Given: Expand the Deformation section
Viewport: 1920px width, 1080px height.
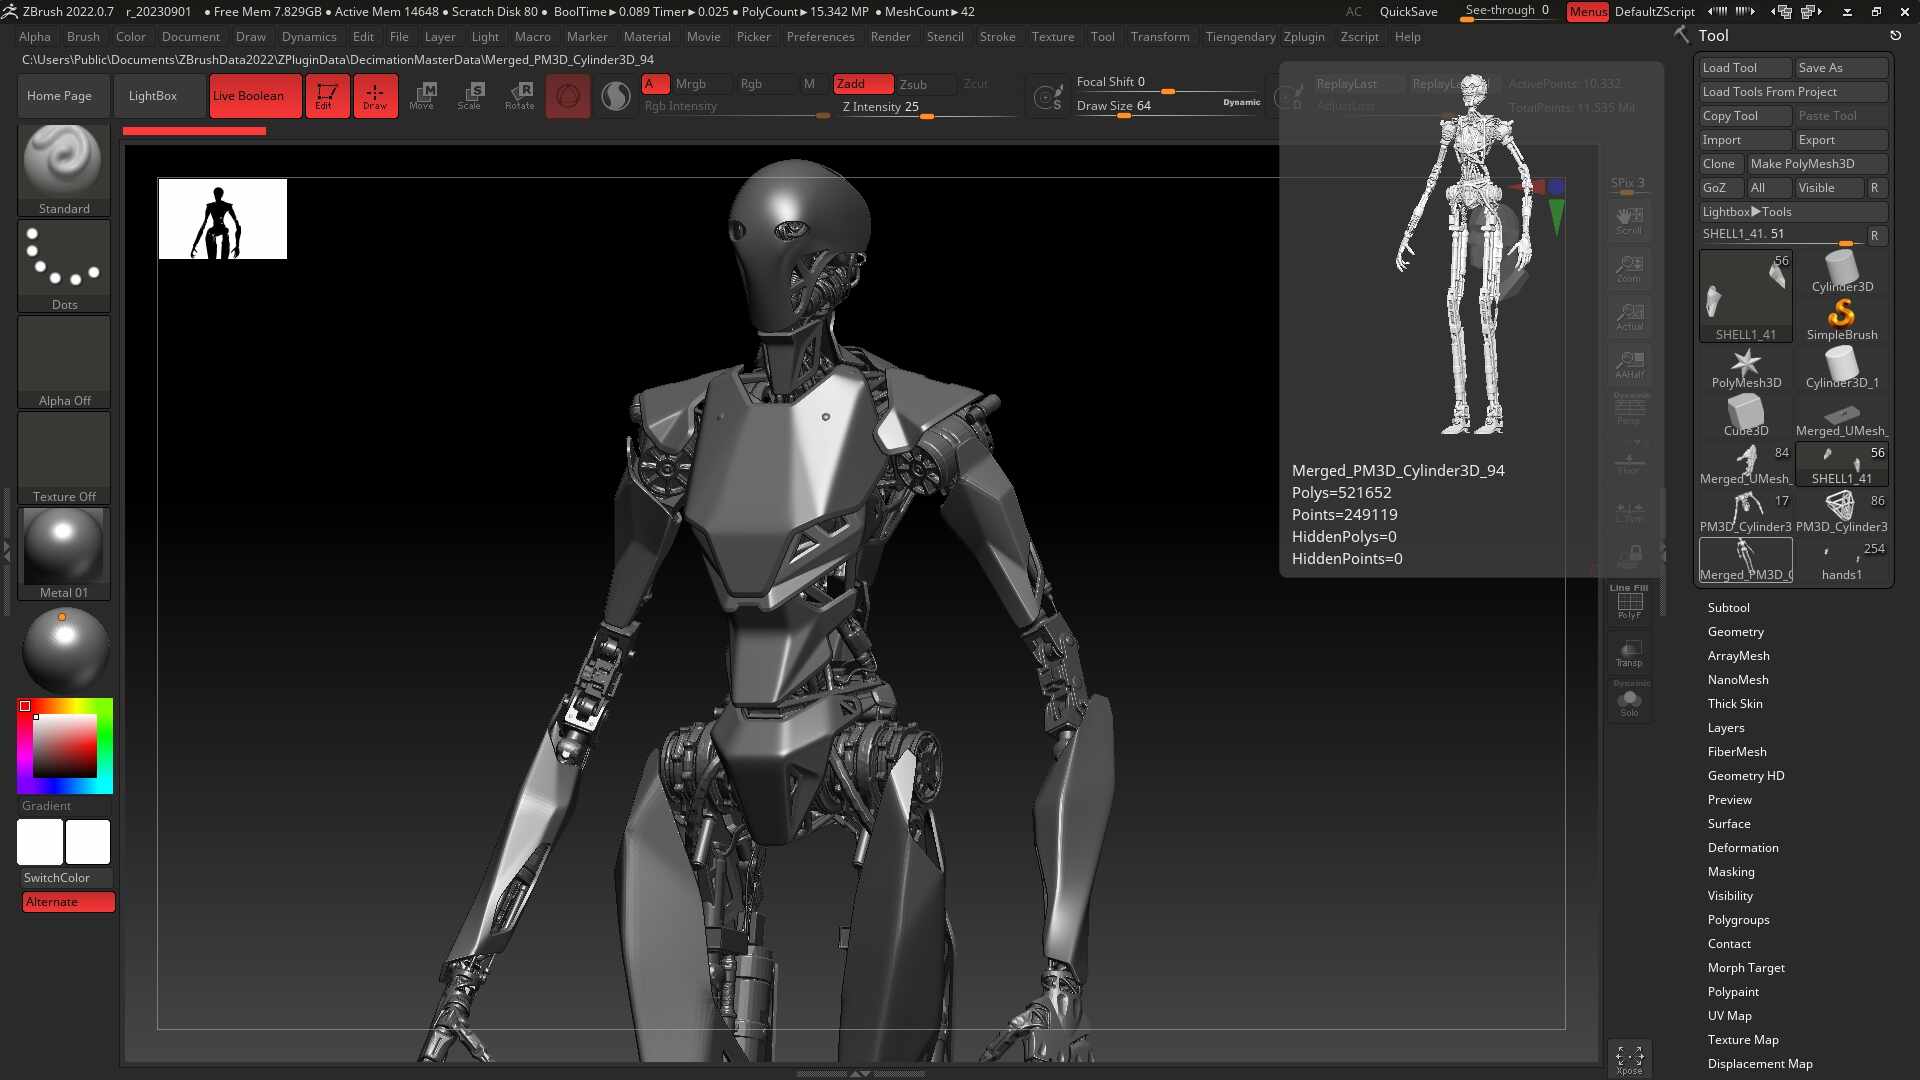Looking at the screenshot, I should click(x=1742, y=848).
